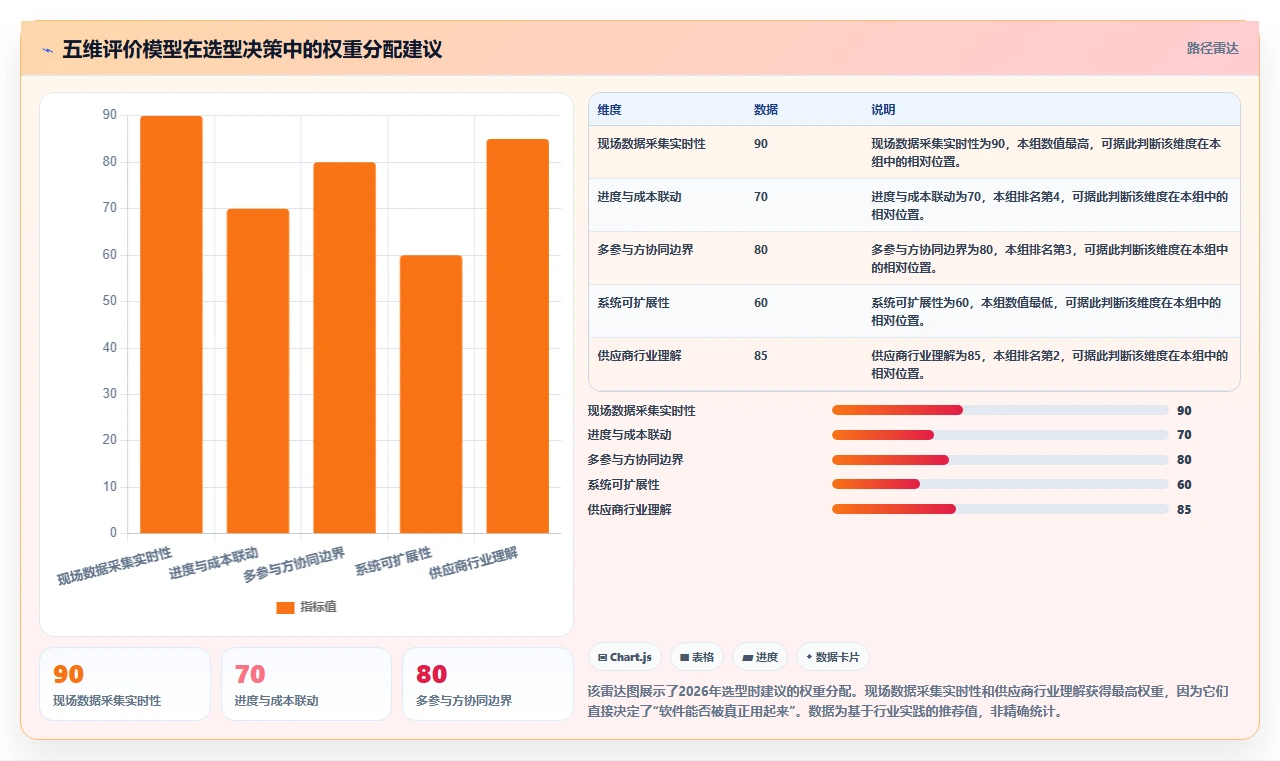Click the 进度与成本联动 progress bar
Viewport: 1280px width, 761px height.
(1000, 435)
